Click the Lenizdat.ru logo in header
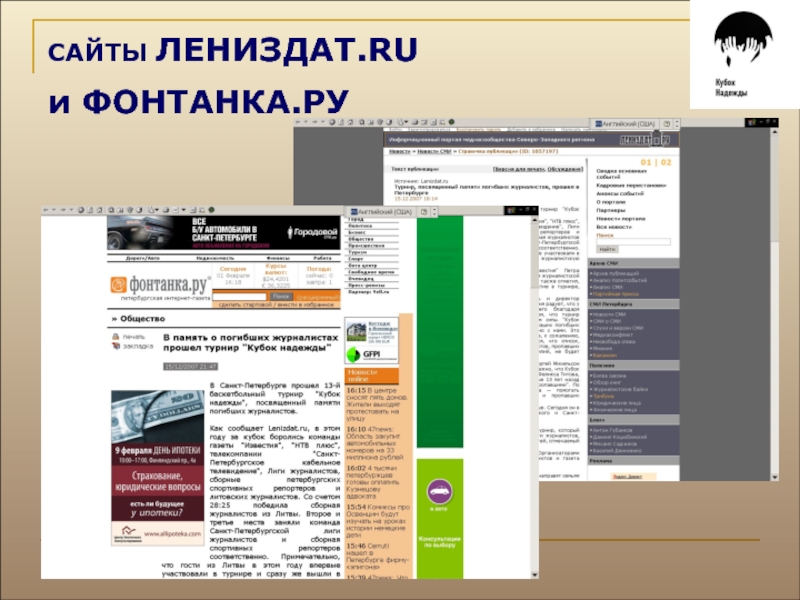Image resolution: width=800 pixels, height=600 pixels. point(646,139)
